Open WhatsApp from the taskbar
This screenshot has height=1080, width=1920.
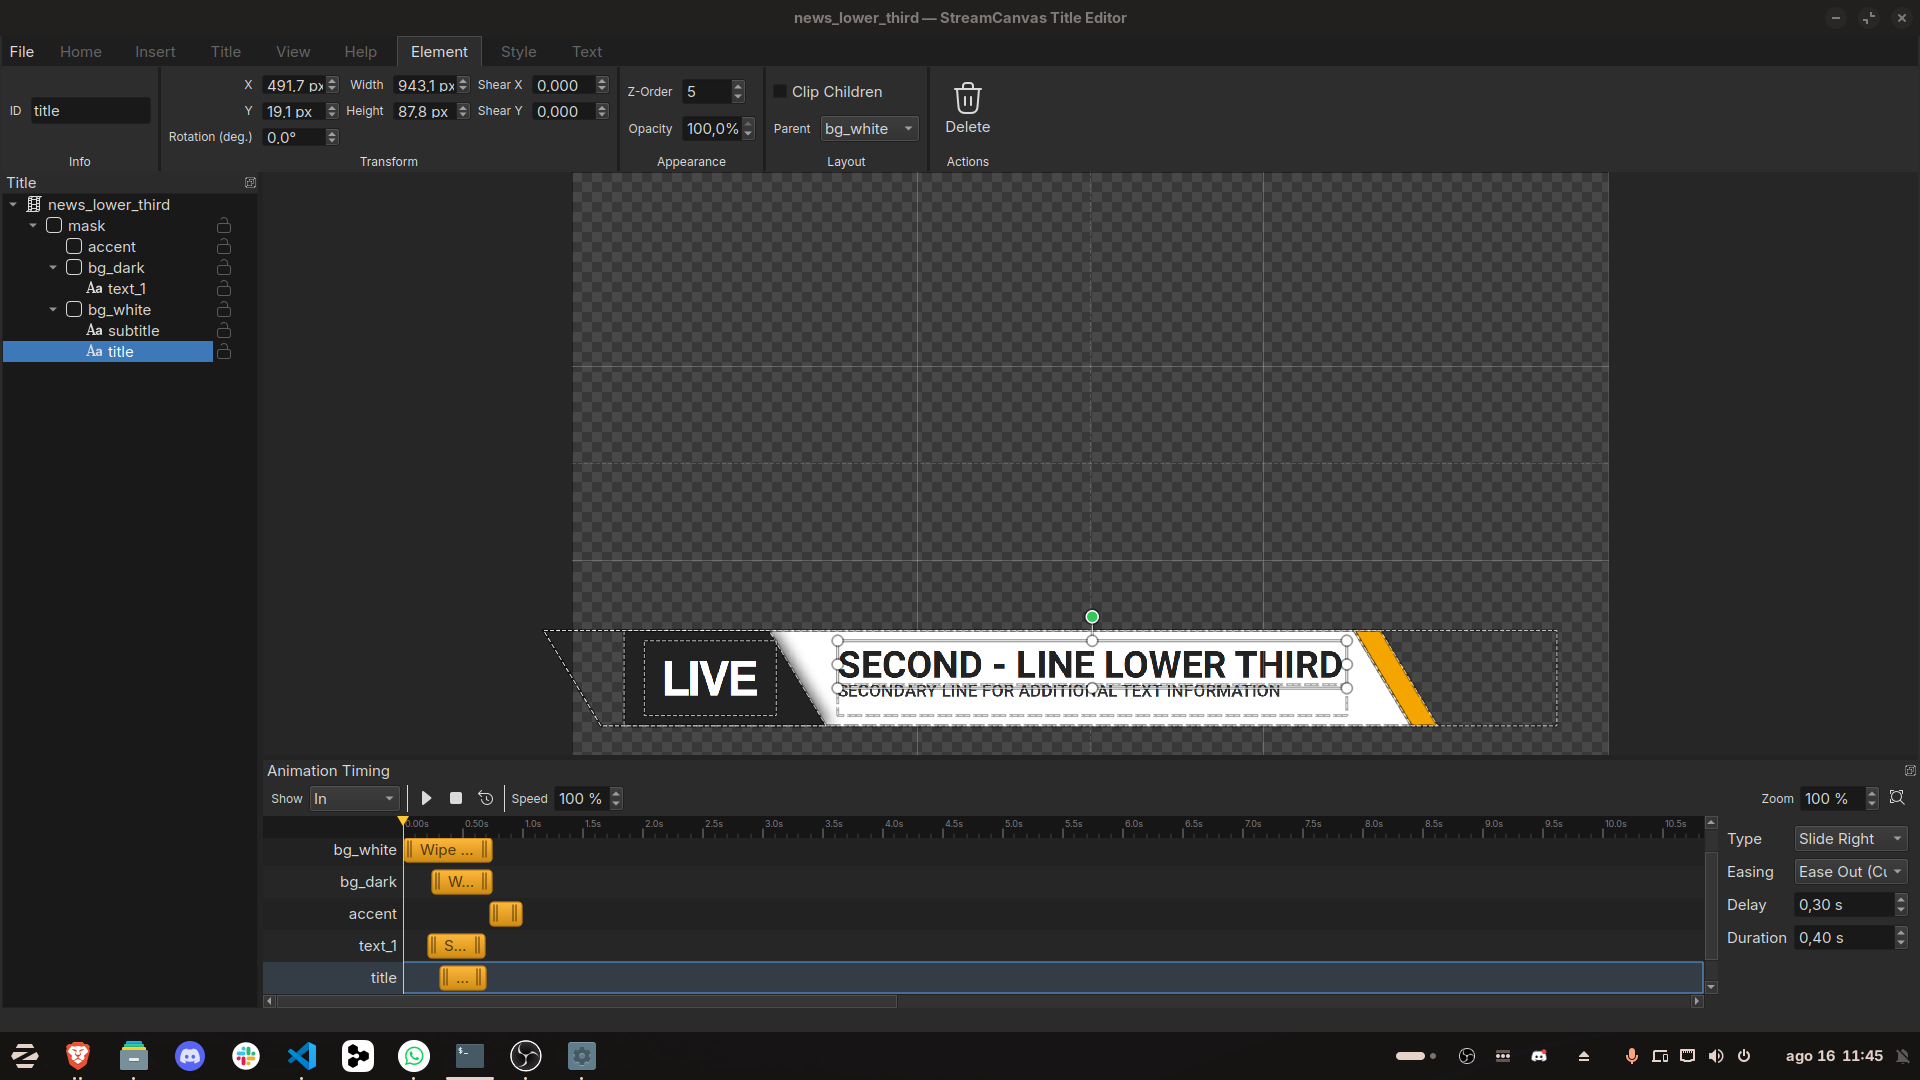(x=414, y=1056)
